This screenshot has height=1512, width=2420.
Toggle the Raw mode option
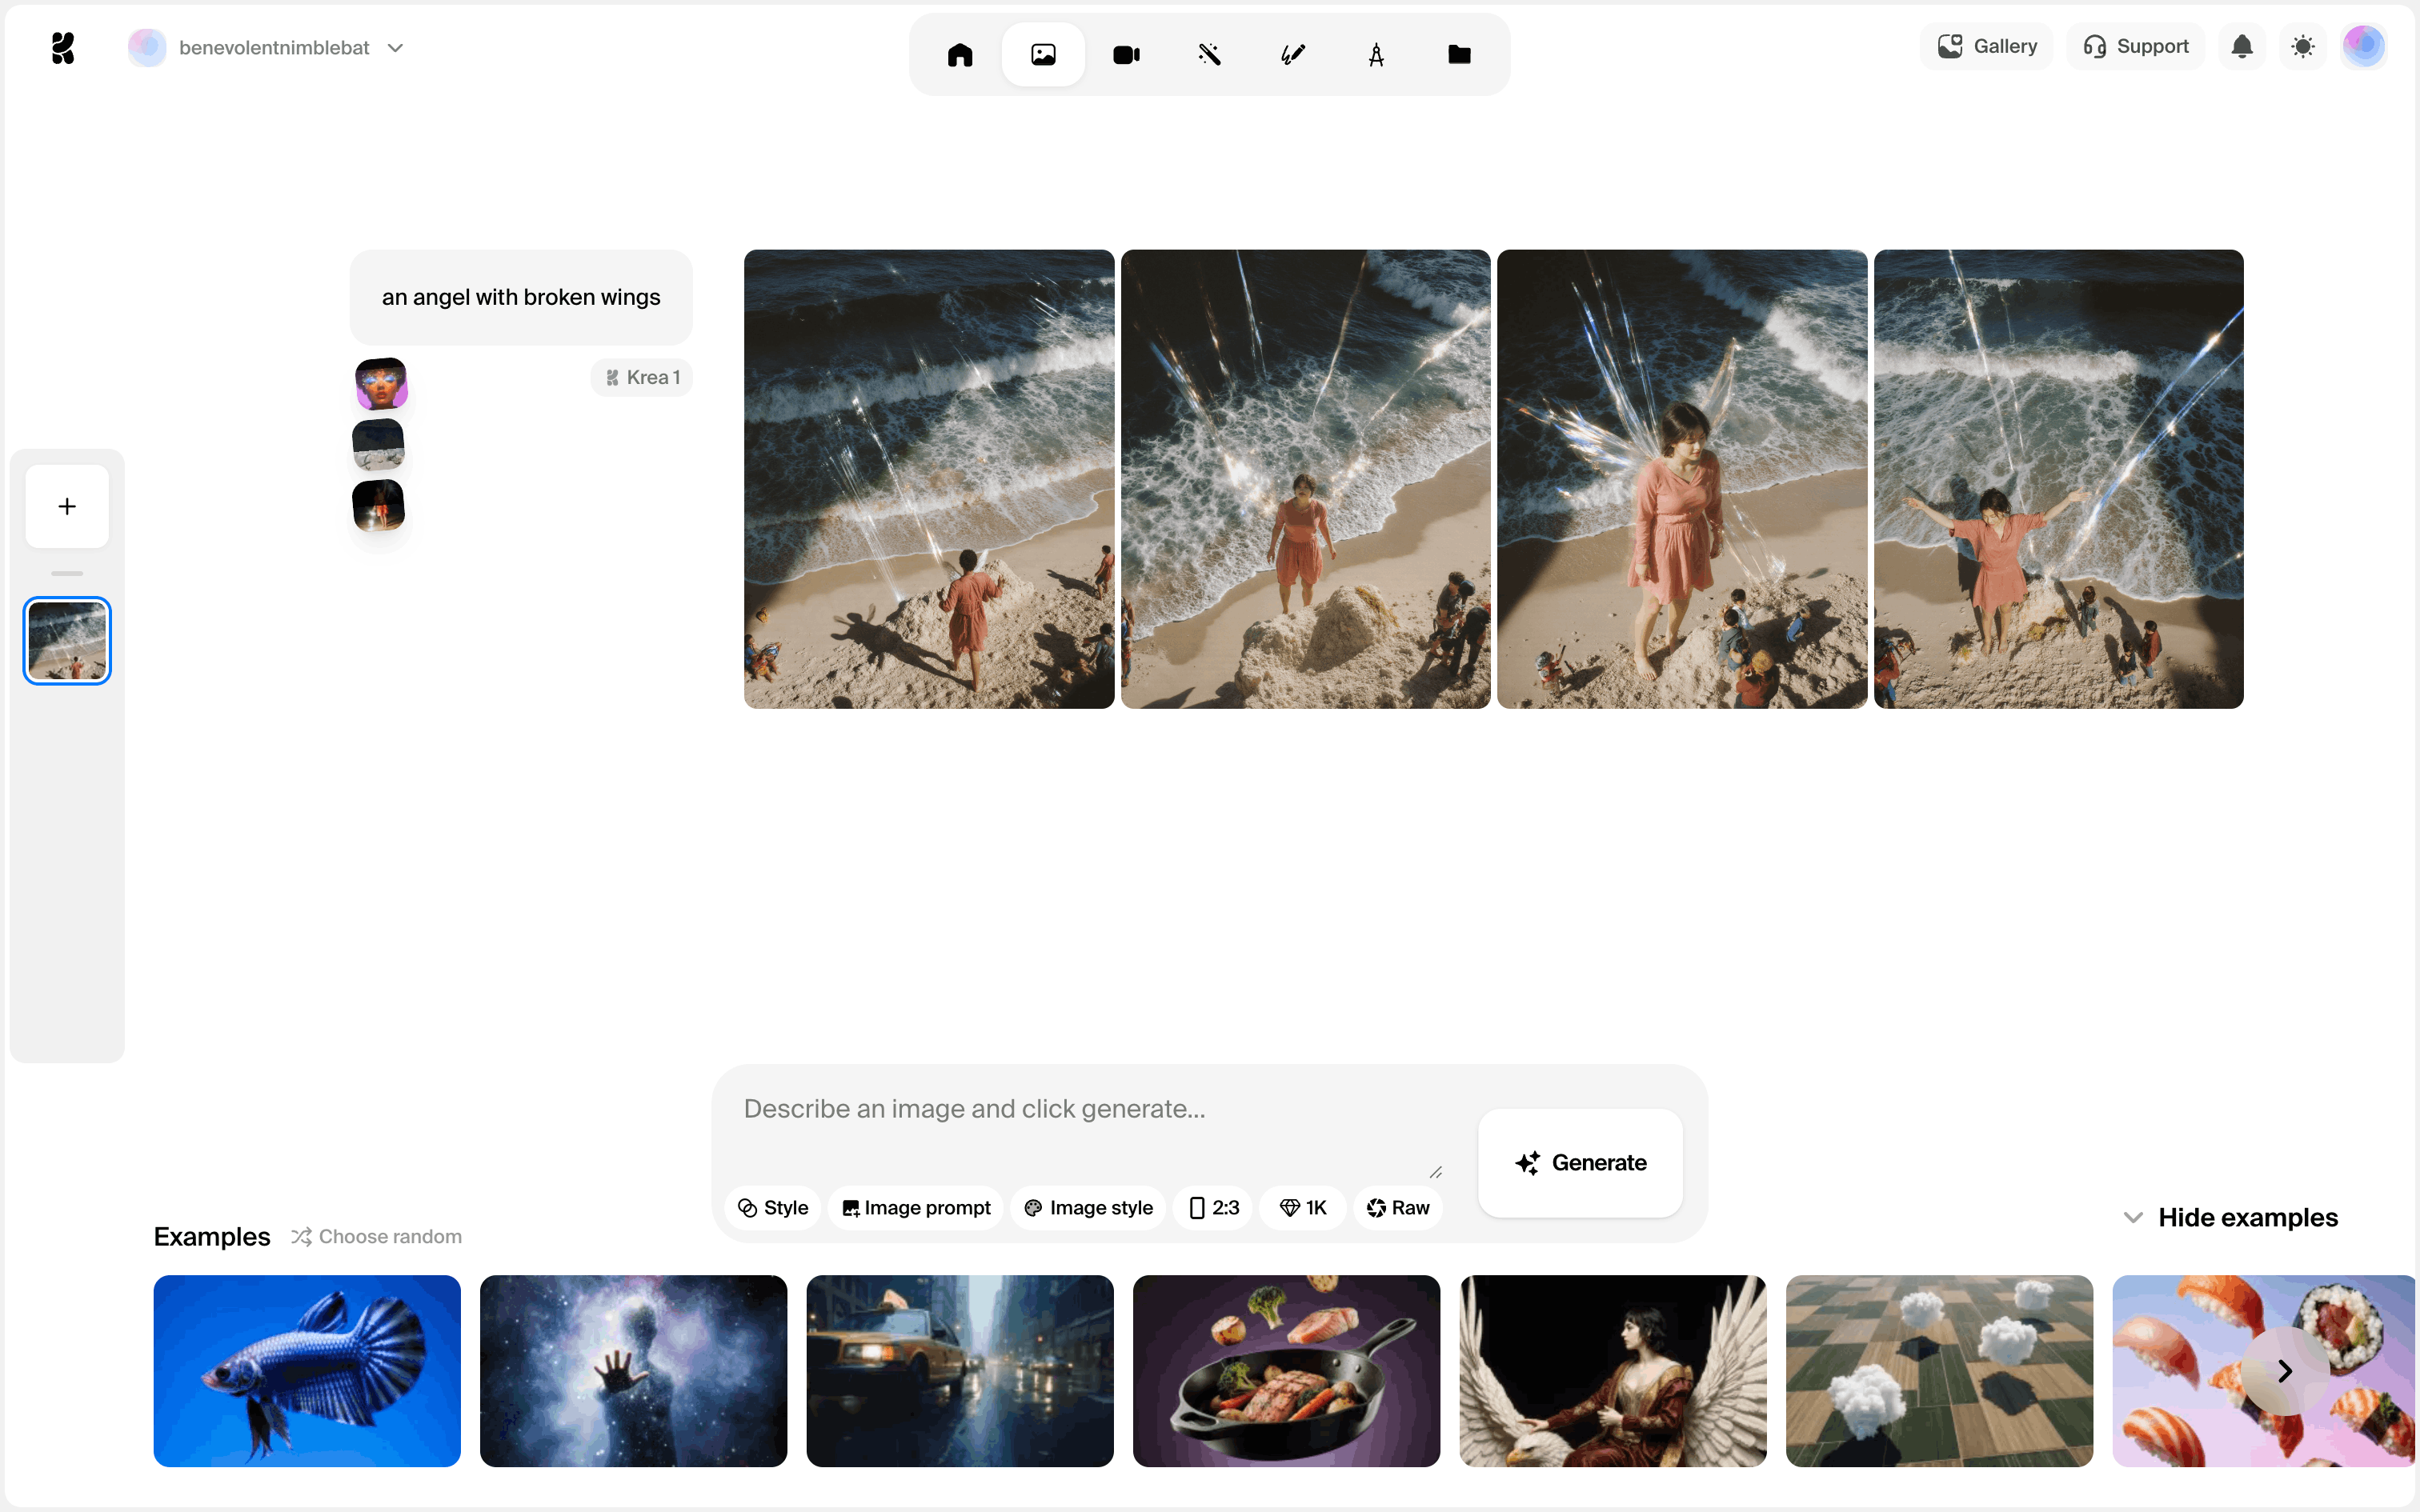pos(1398,1207)
